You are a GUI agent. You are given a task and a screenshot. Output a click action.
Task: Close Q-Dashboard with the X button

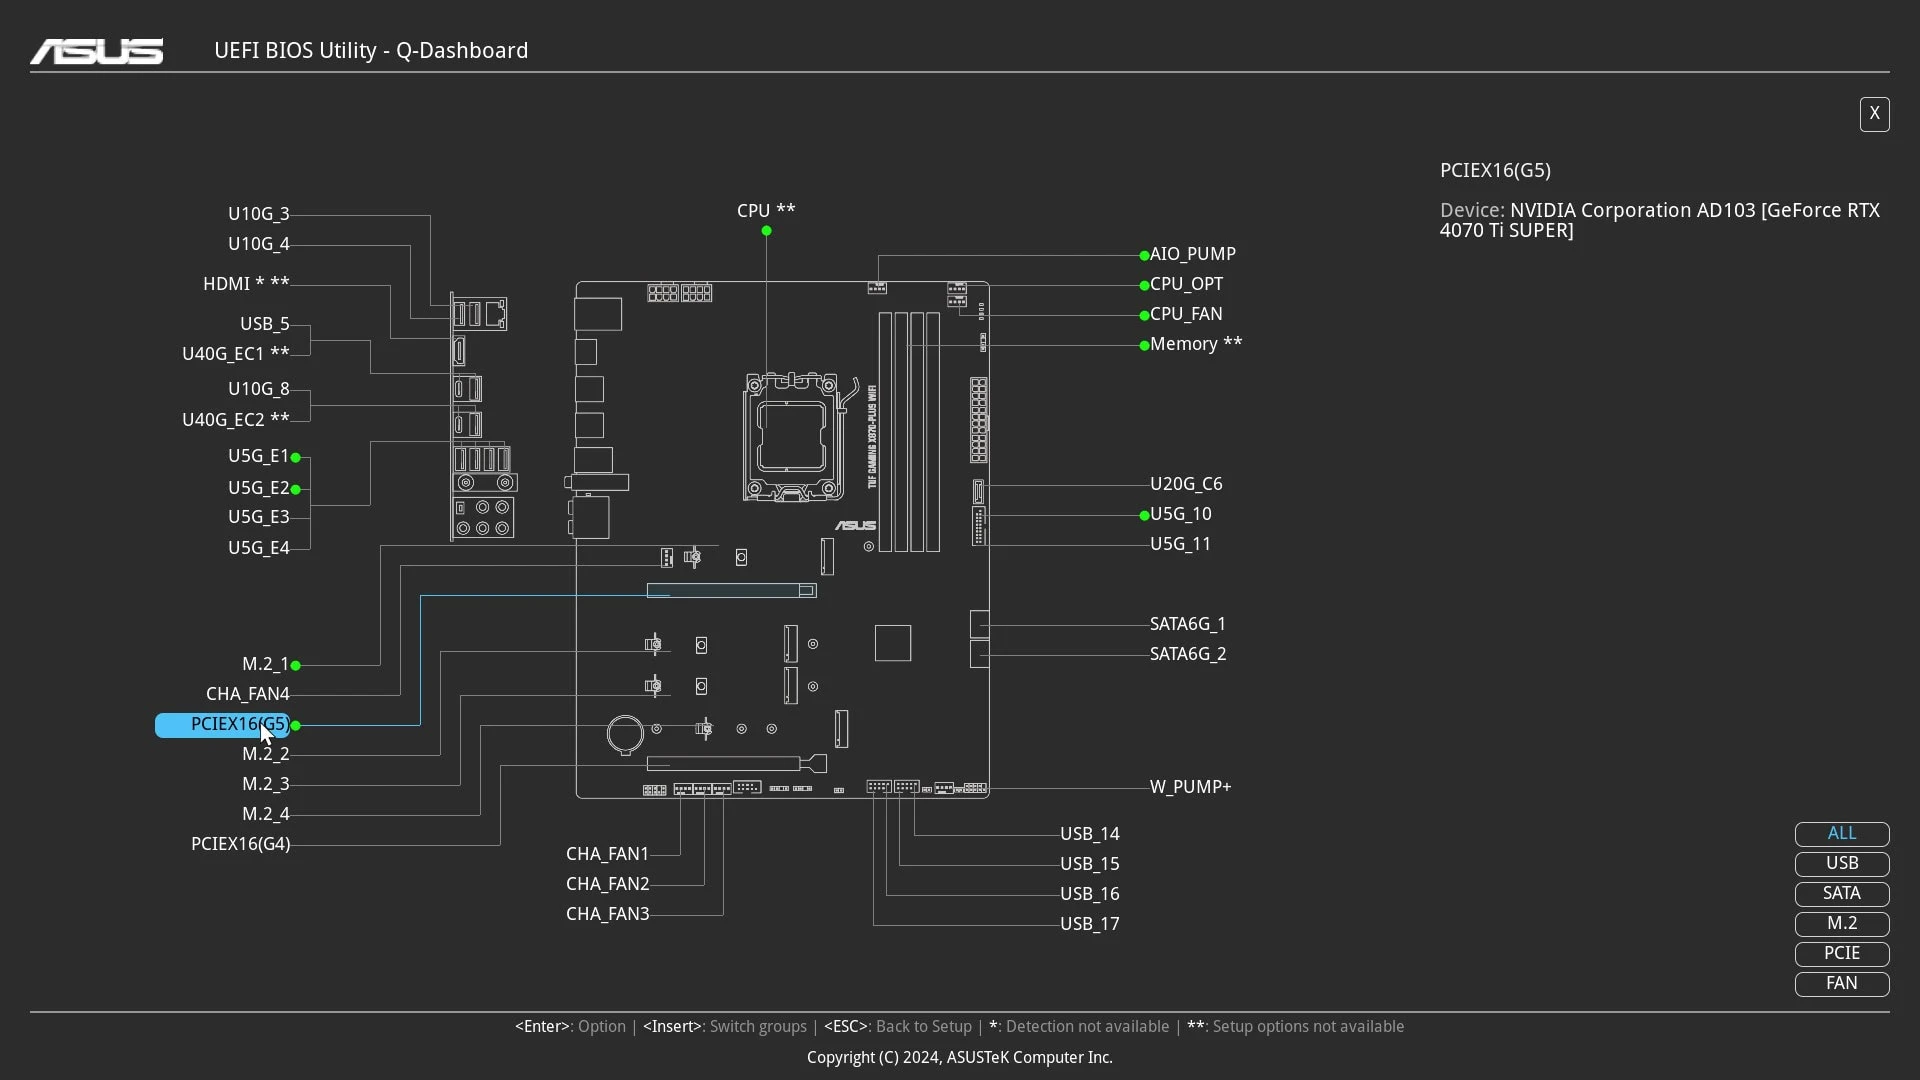[x=1874, y=114]
